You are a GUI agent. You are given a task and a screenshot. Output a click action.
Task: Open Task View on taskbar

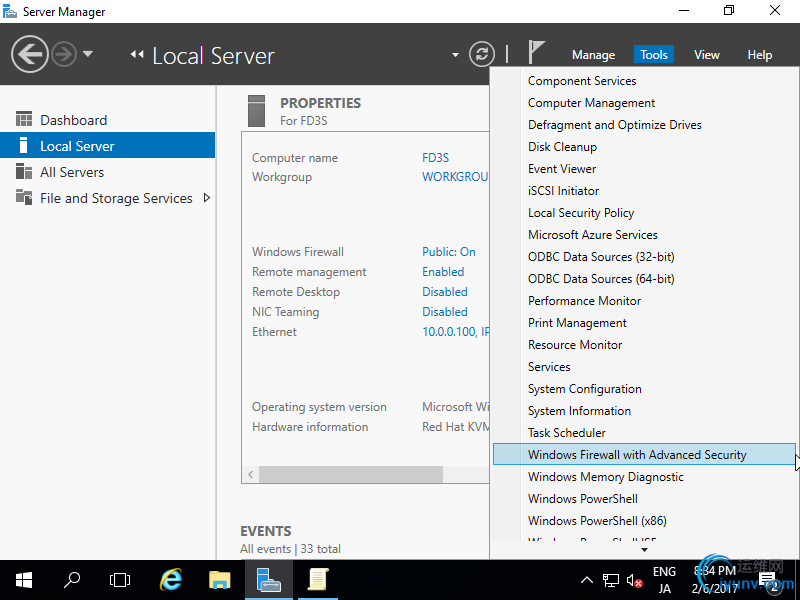click(x=120, y=580)
